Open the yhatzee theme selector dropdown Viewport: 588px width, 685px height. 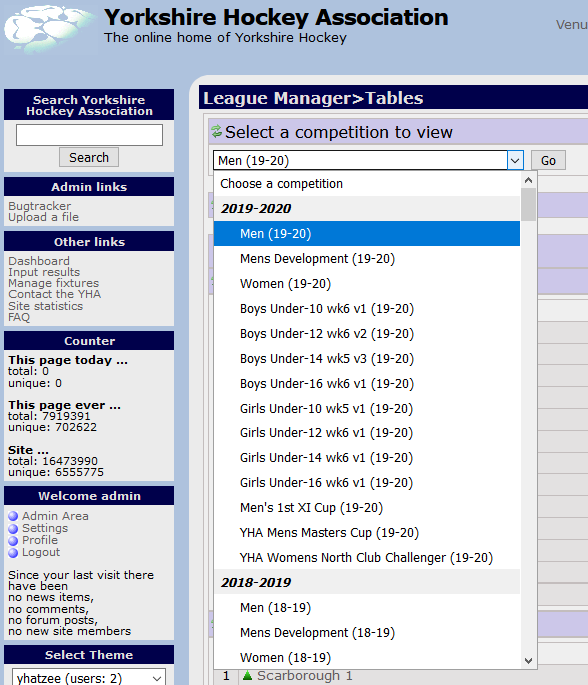[x=89, y=678]
